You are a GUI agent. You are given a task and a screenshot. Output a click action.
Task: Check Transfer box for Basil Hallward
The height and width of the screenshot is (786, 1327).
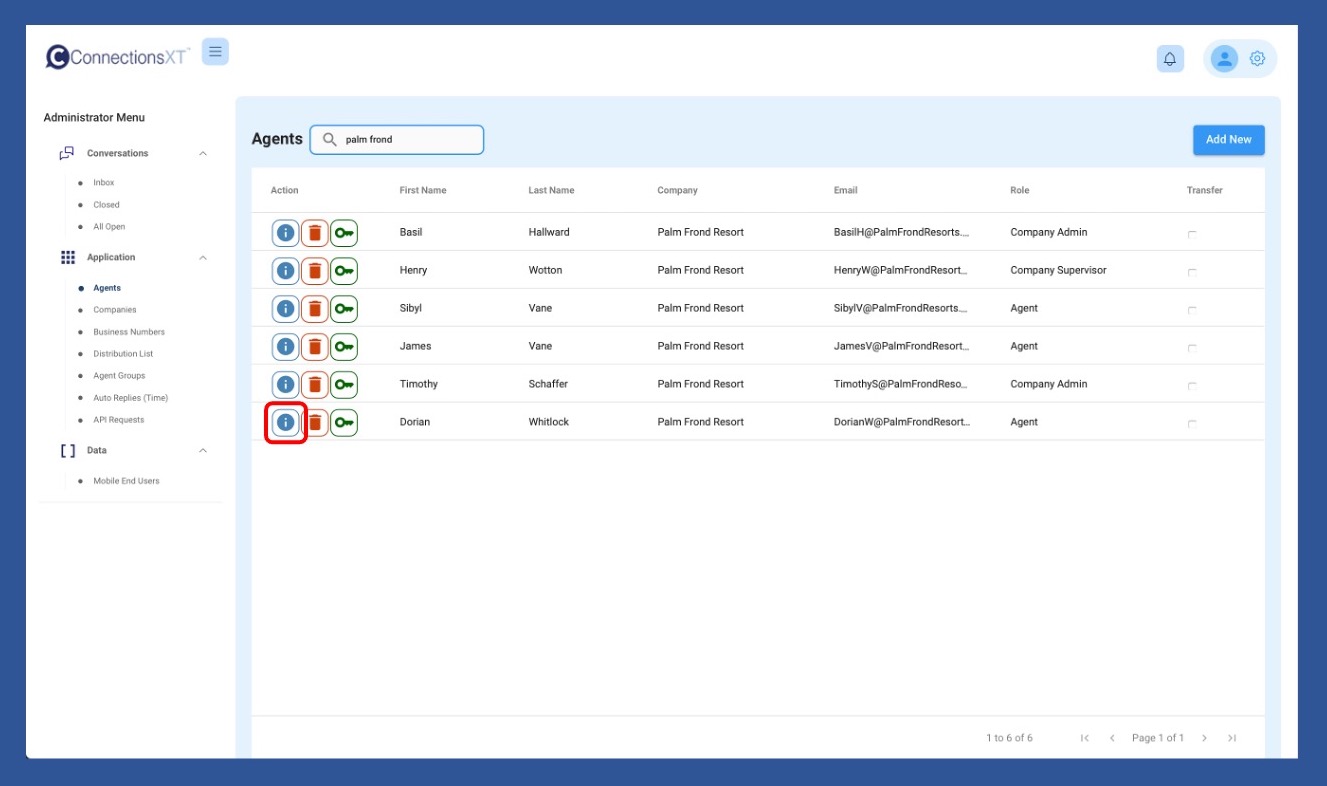[1191, 234]
